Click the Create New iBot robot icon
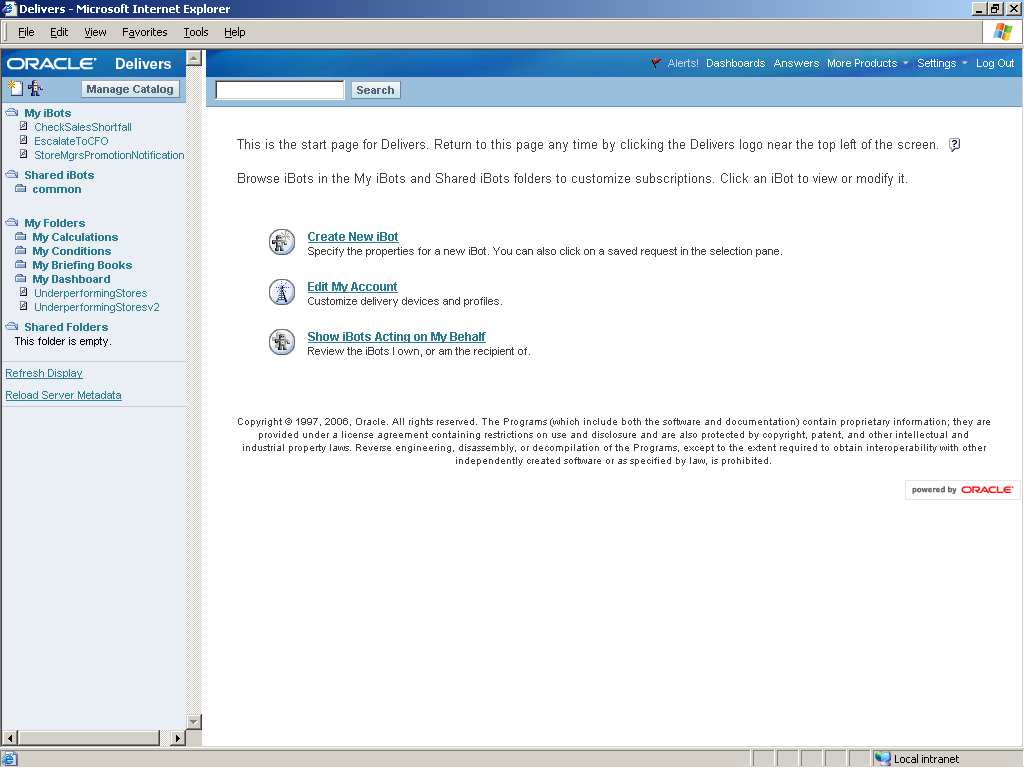Viewport: 1024px width, 768px height. 282,242
